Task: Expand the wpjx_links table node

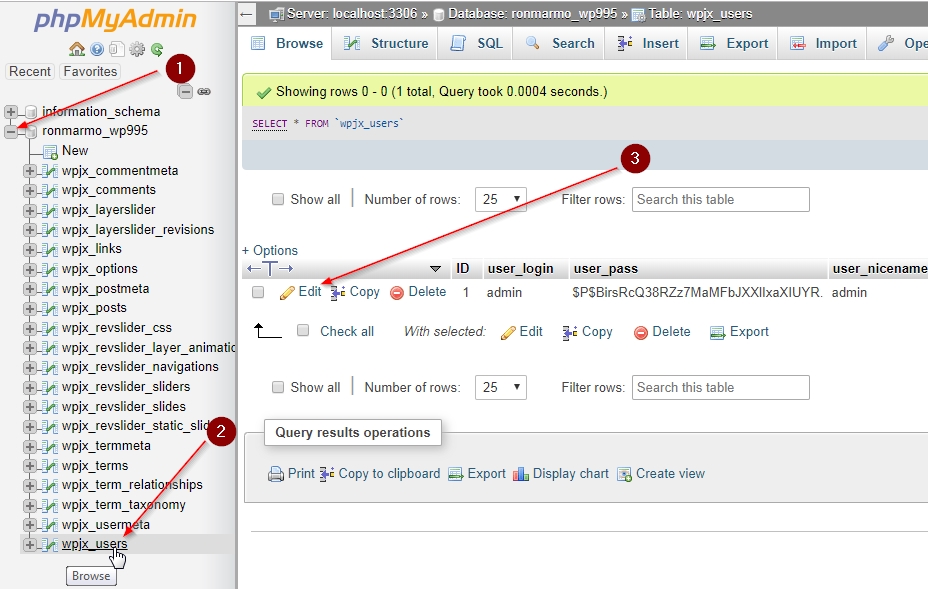Action: pyautogui.click(x=29, y=249)
